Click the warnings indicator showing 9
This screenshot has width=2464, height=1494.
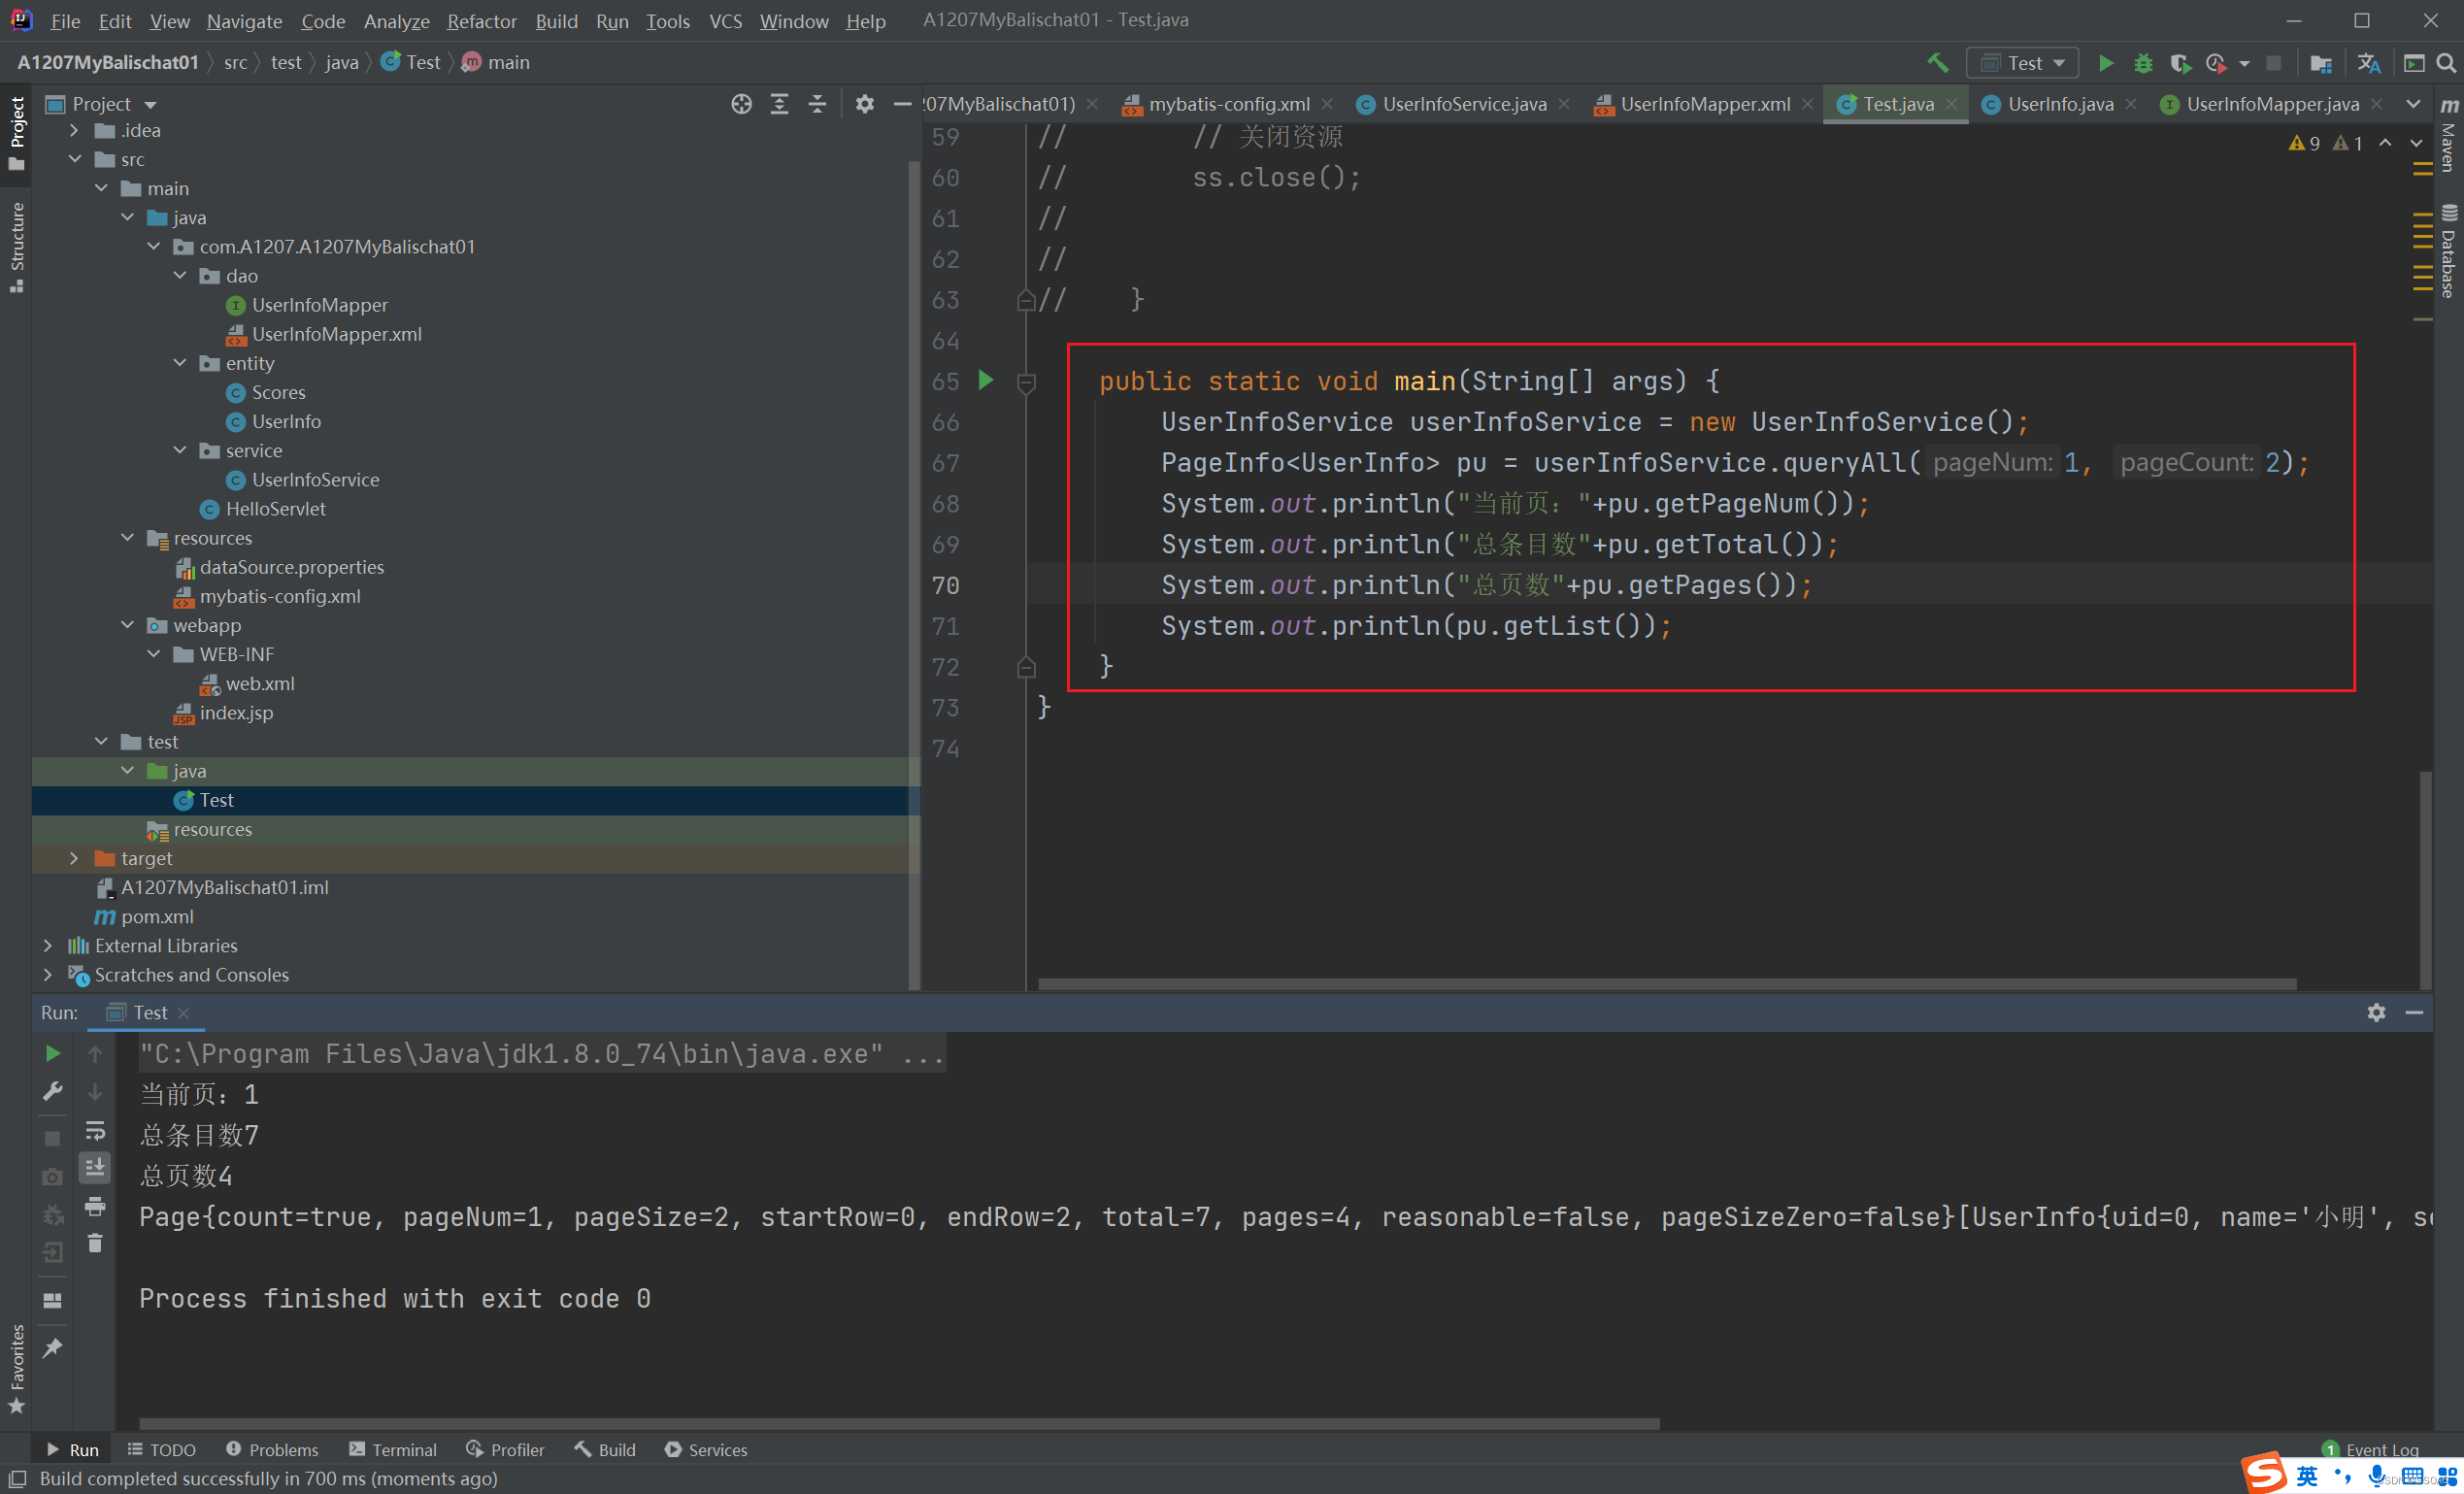tap(2304, 143)
